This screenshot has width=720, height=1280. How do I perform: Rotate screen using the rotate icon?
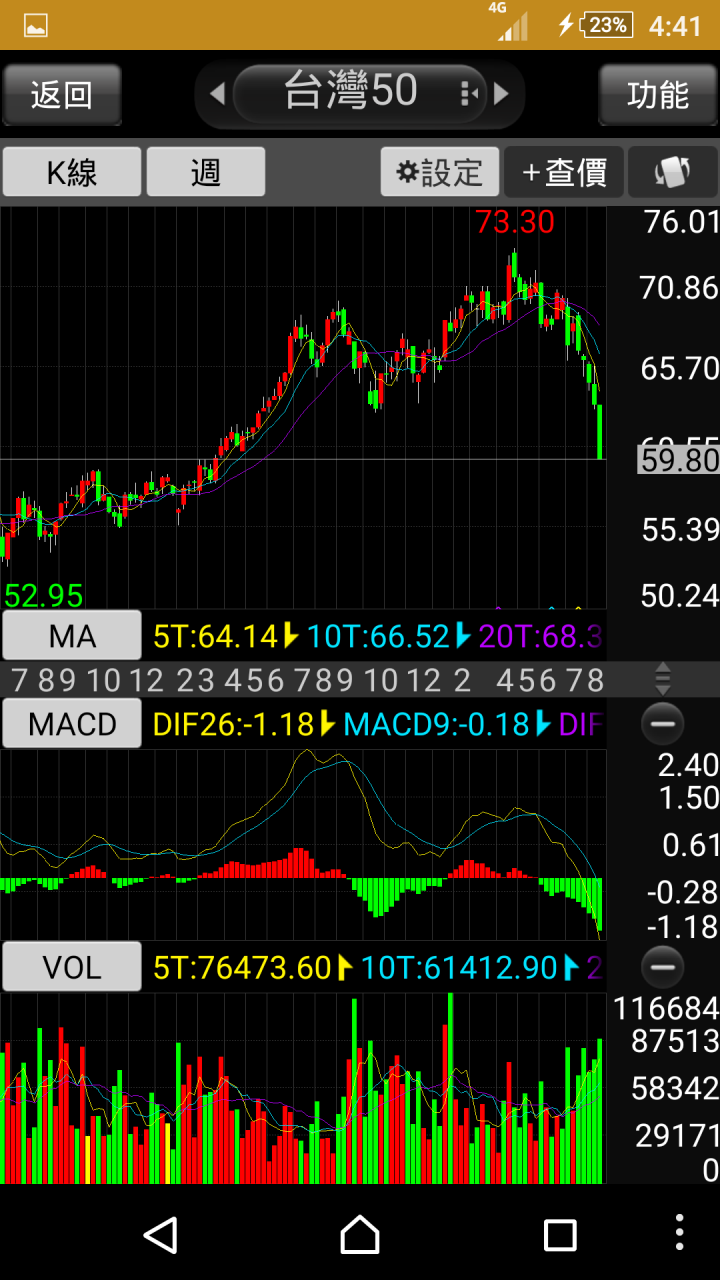pos(672,172)
